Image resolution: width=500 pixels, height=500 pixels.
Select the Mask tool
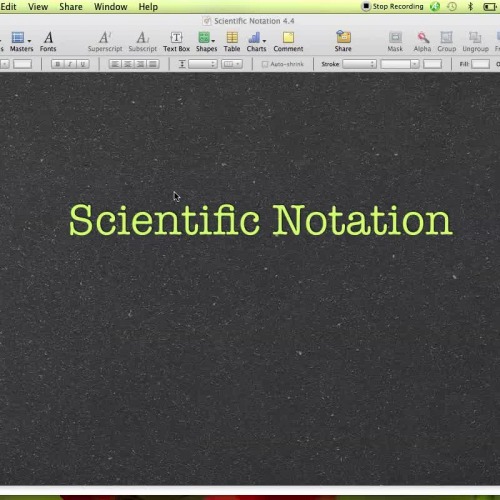[x=395, y=41]
